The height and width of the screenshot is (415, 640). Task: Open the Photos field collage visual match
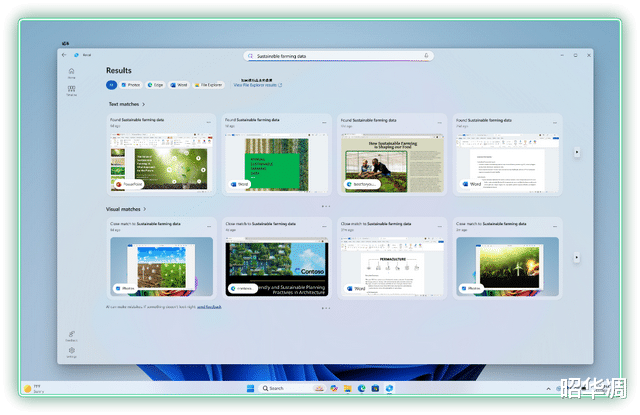click(x=161, y=266)
